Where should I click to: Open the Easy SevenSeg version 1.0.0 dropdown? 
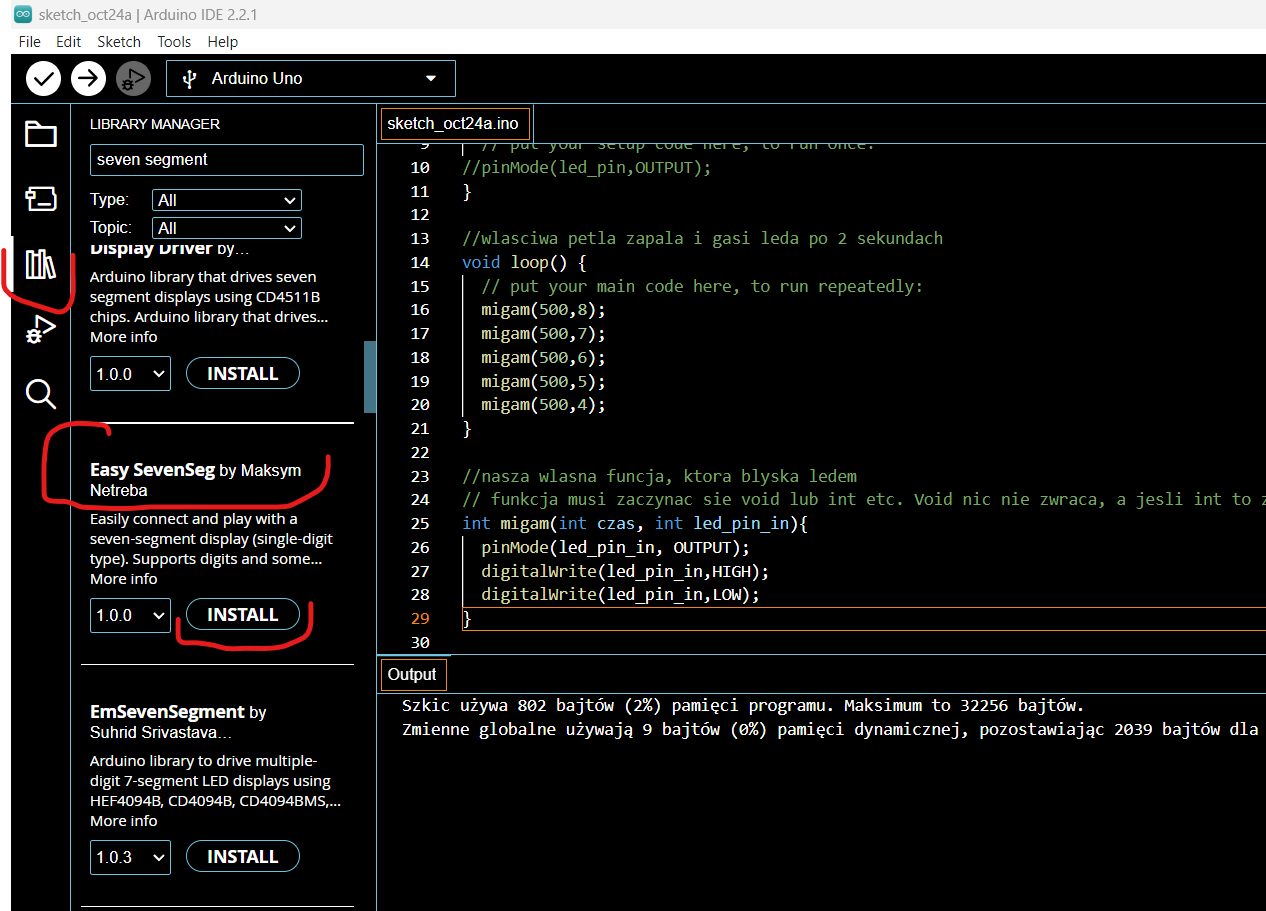[x=130, y=615]
